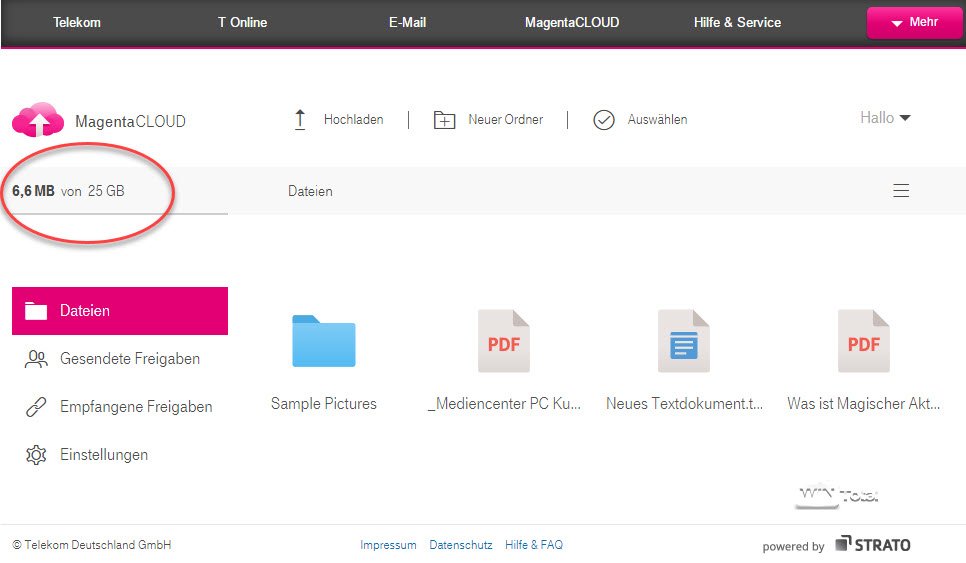Follow the Impressum footer link
The image size is (966, 563).
(x=388, y=545)
